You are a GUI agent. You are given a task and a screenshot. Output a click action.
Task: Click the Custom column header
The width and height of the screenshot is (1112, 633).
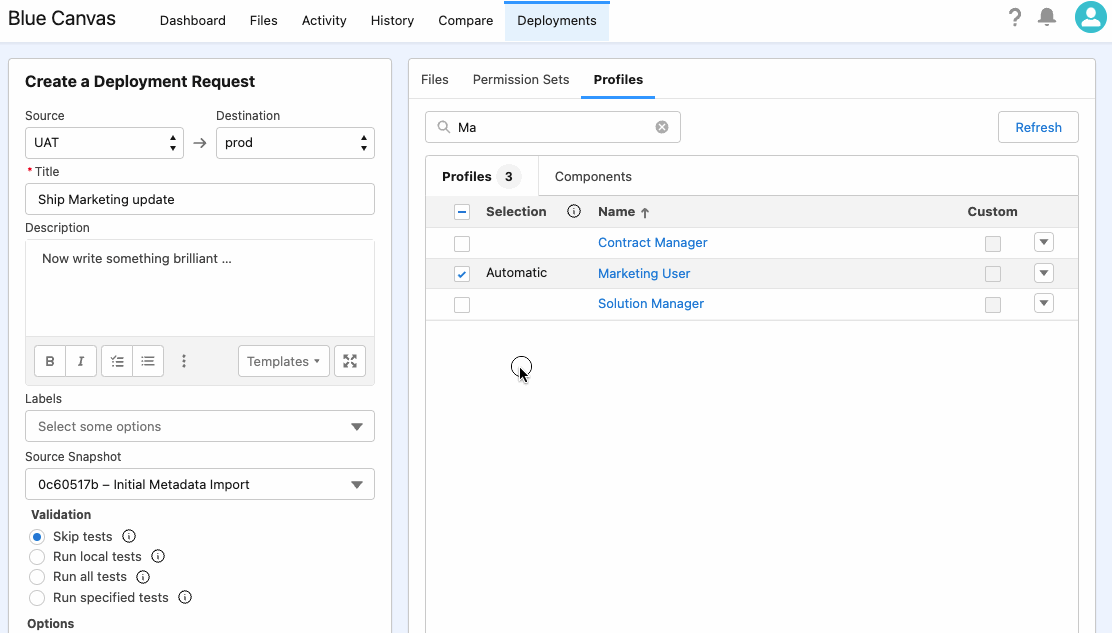(x=992, y=211)
